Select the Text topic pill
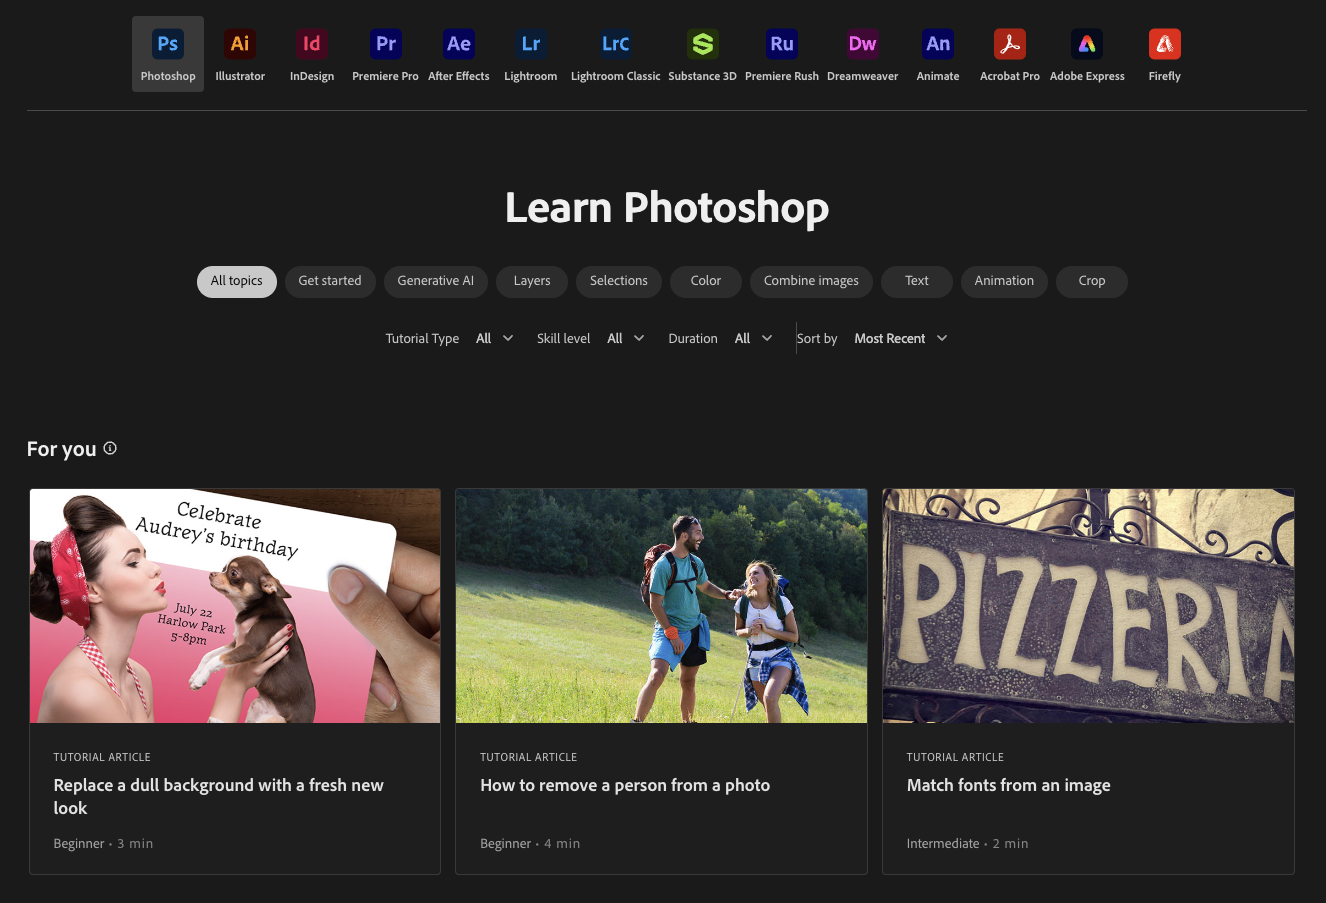The image size is (1326, 903). tap(917, 281)
